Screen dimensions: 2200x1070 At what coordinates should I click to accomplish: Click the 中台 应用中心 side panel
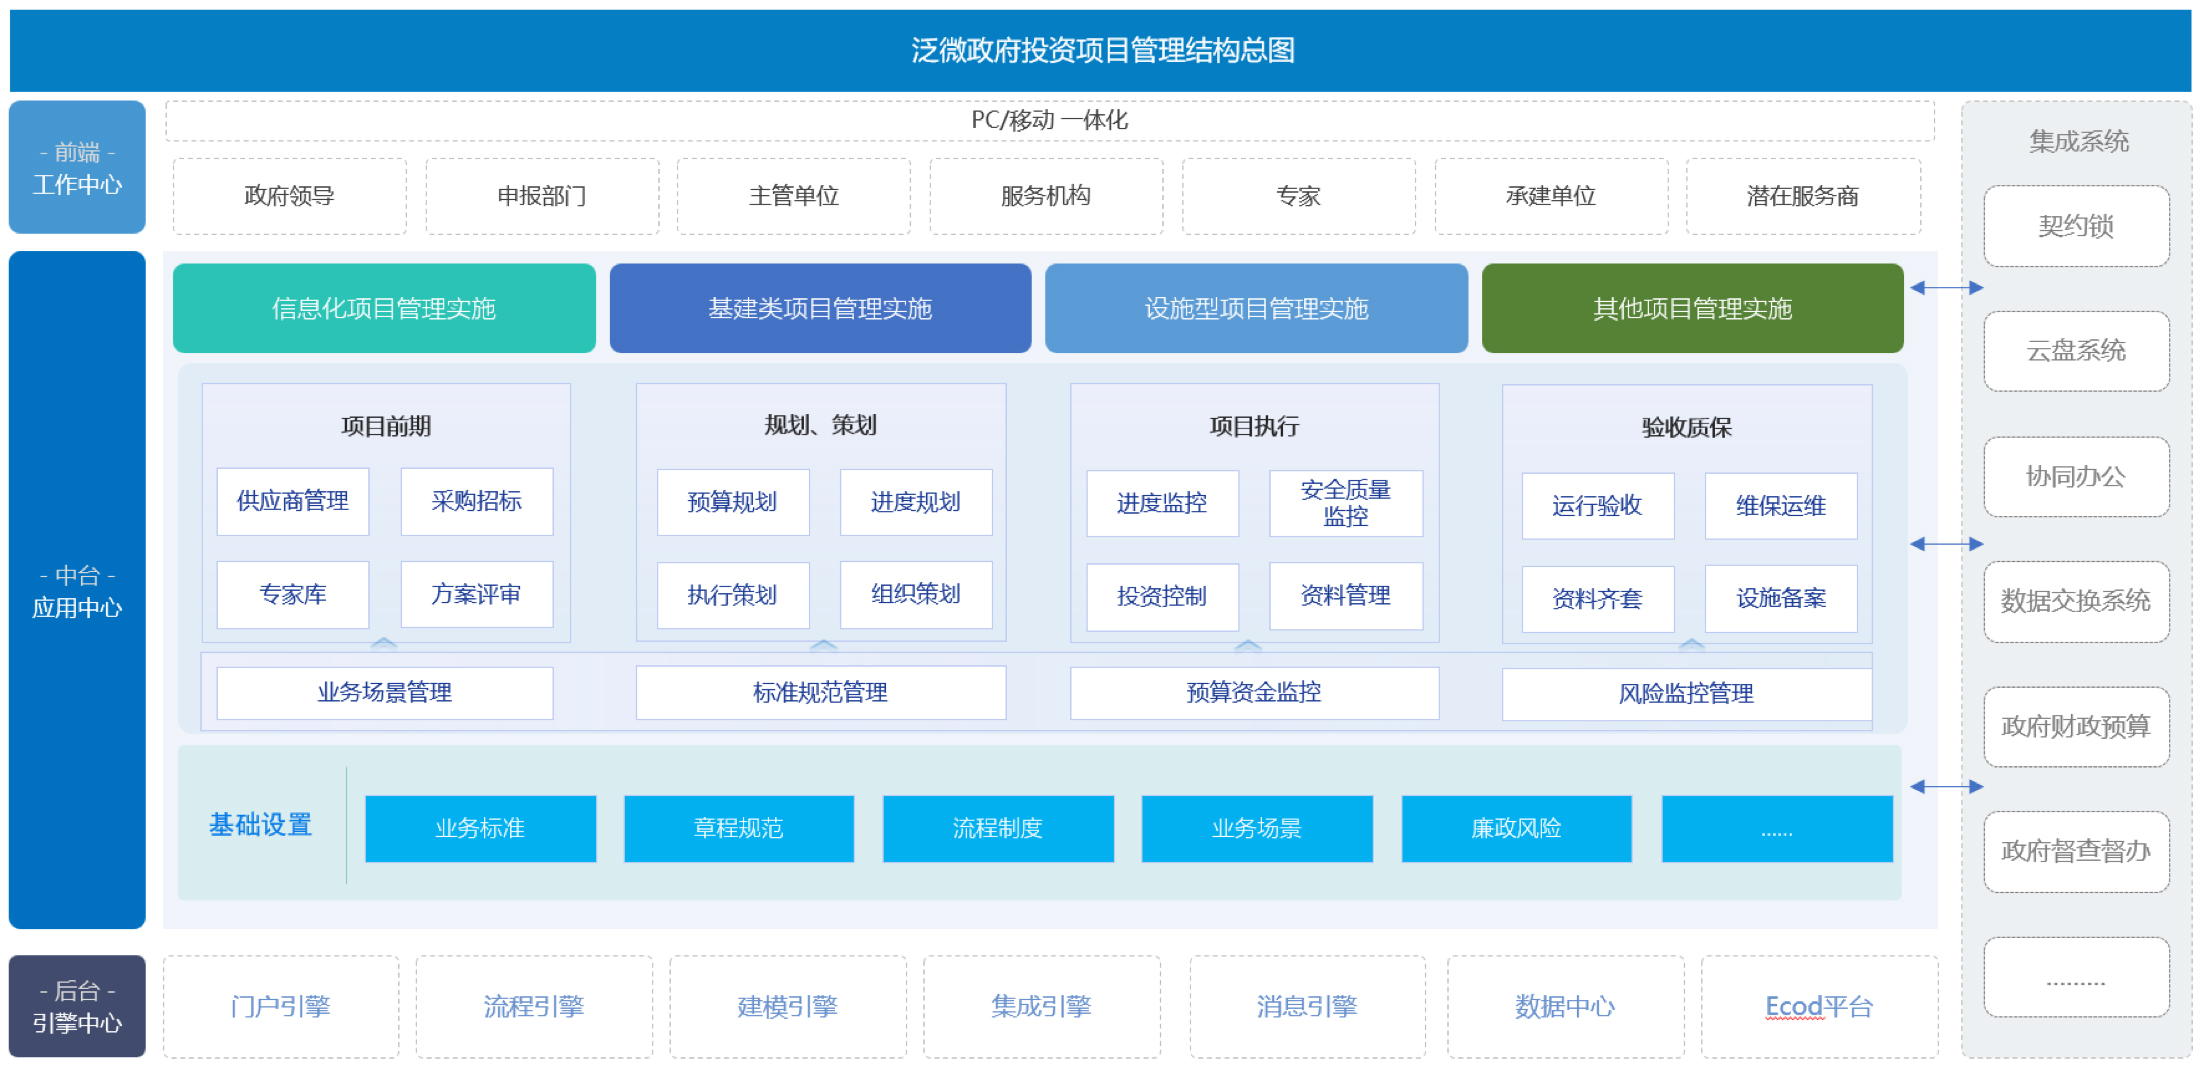tap(77, 591)
